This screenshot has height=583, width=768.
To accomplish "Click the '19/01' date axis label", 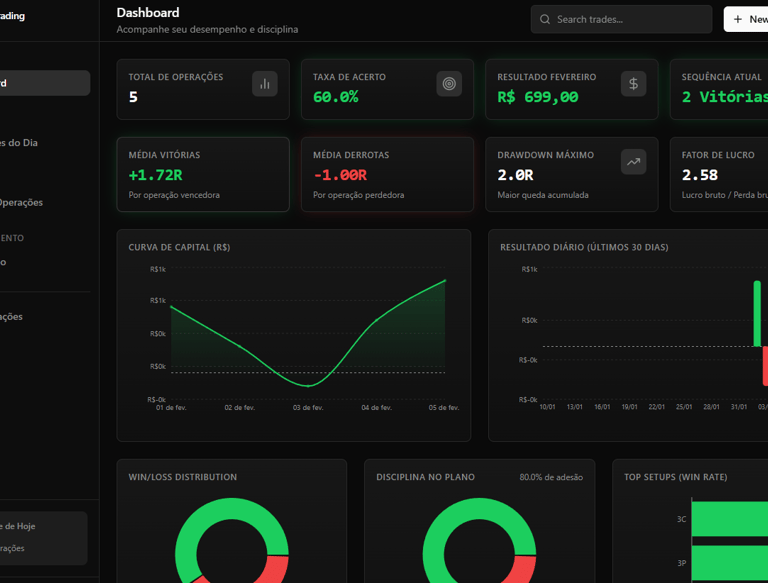I will 629,407.
